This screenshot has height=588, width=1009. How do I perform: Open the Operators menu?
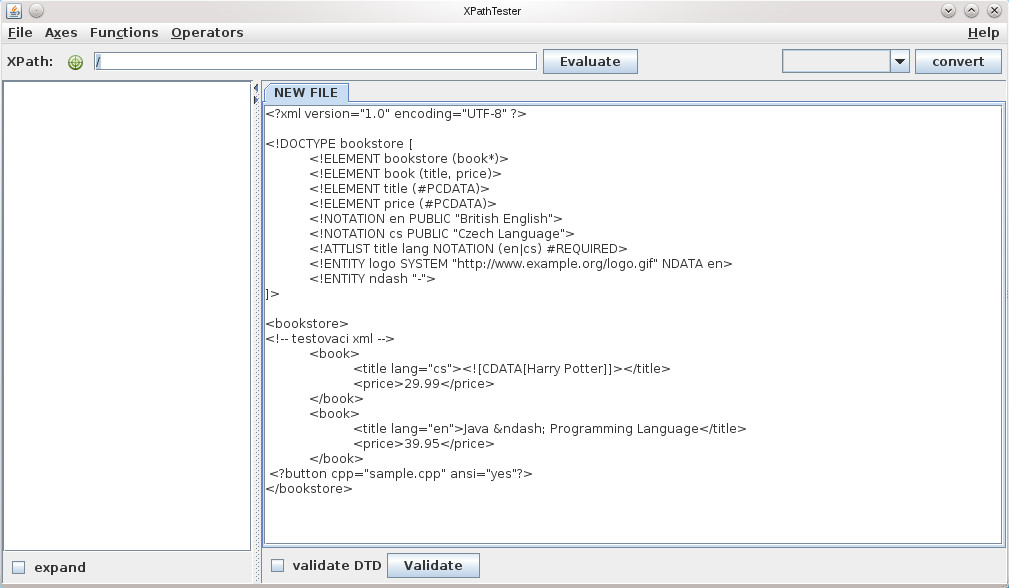tap(207, 33)
